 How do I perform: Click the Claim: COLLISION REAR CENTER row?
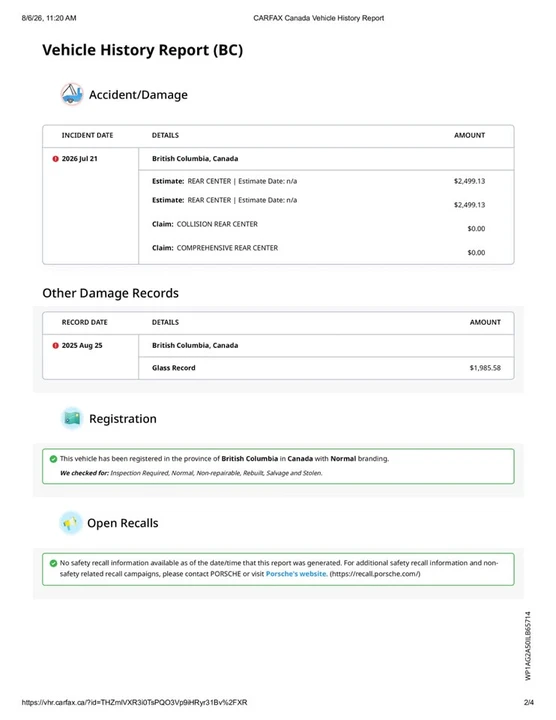pos(326,226)
